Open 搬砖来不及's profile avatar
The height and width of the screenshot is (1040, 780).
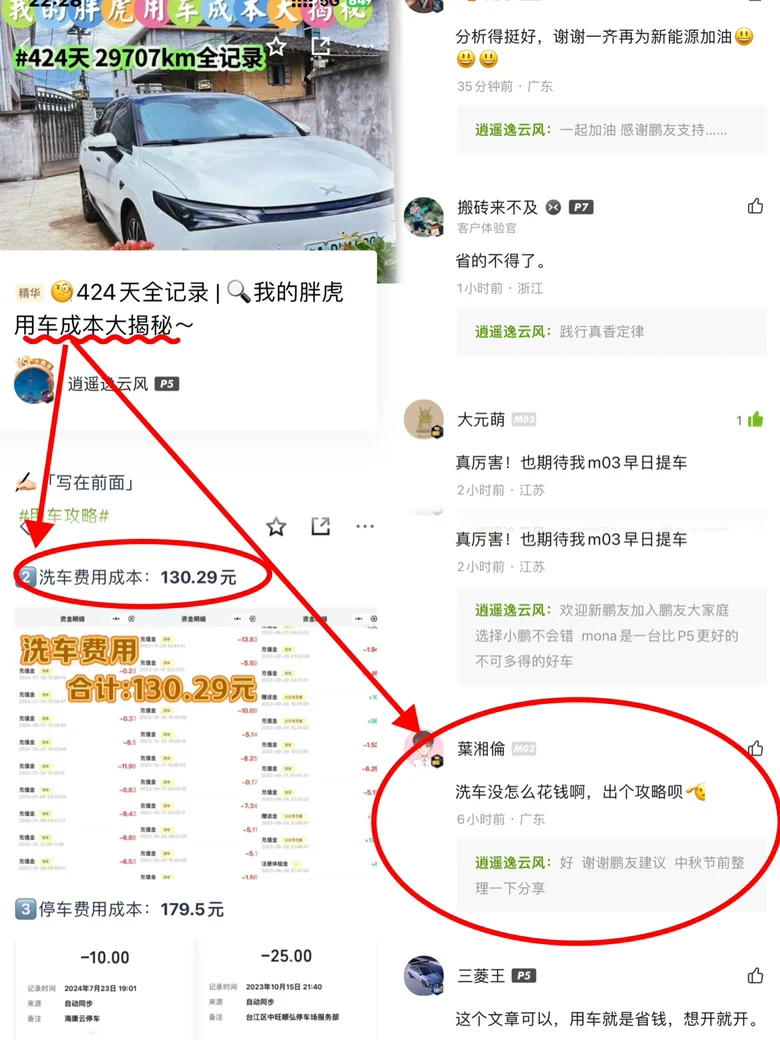[x=423, y=217]
